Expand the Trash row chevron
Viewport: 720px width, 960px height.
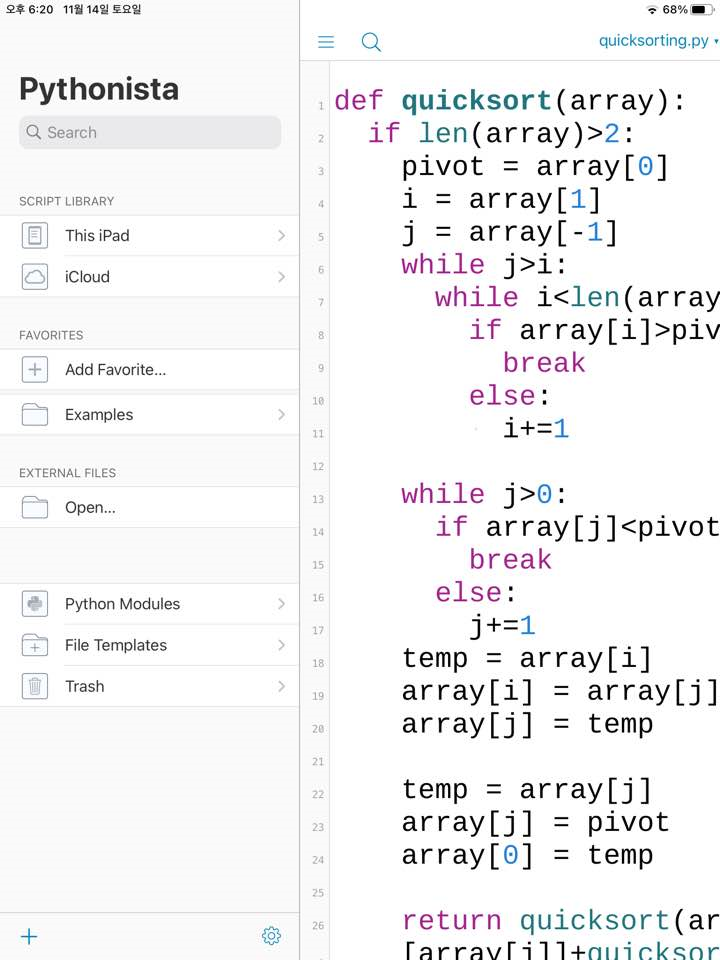click(x=281, y=686)
